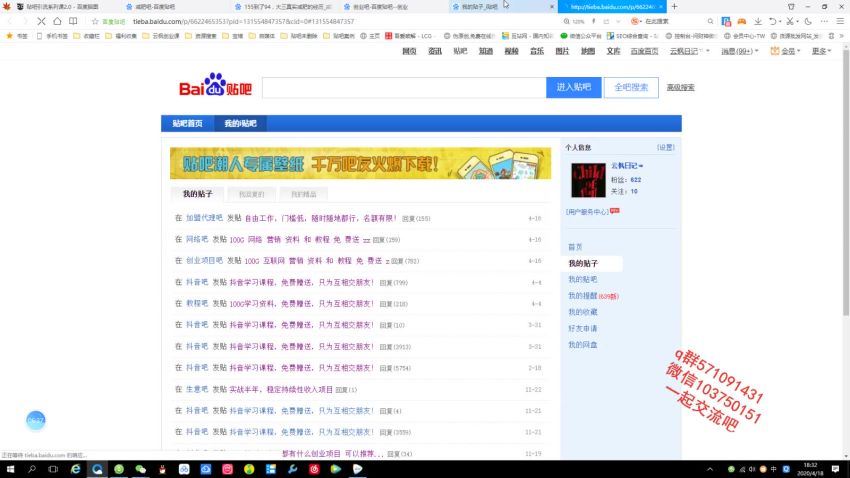Click the address bar search magnifier icon
The height and width of the screenshot is (478, 850).
coord(710,21)
